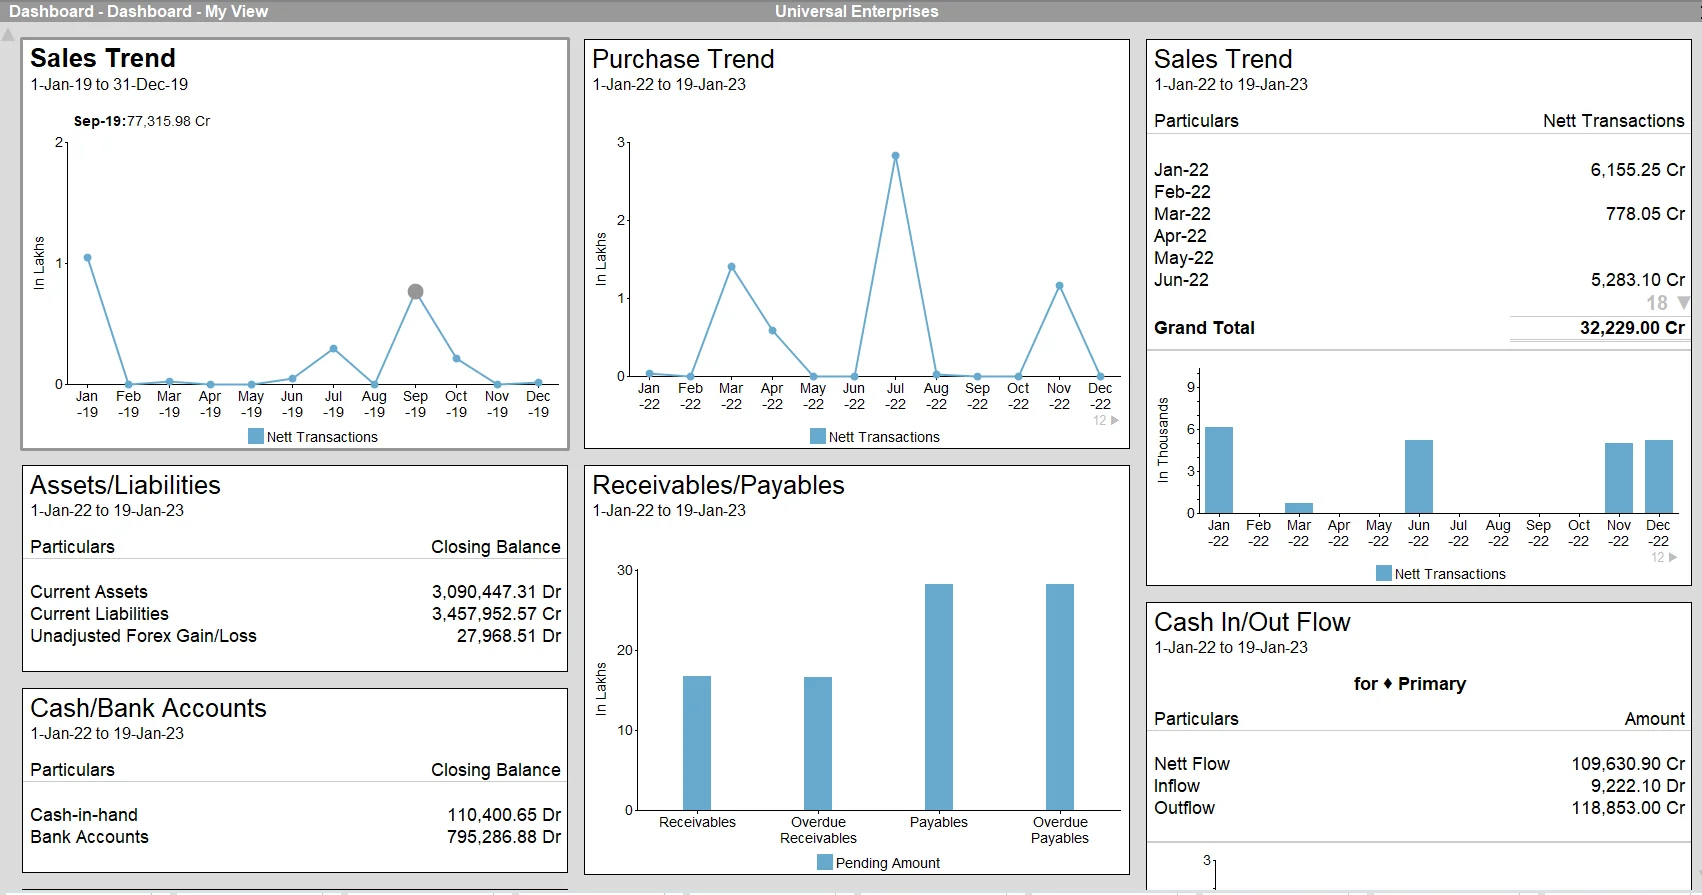Image resolution: width=1702 pixels, height=895 pixels.
Task: Select the Overdue Receivables bar
Action: point(818,743)
